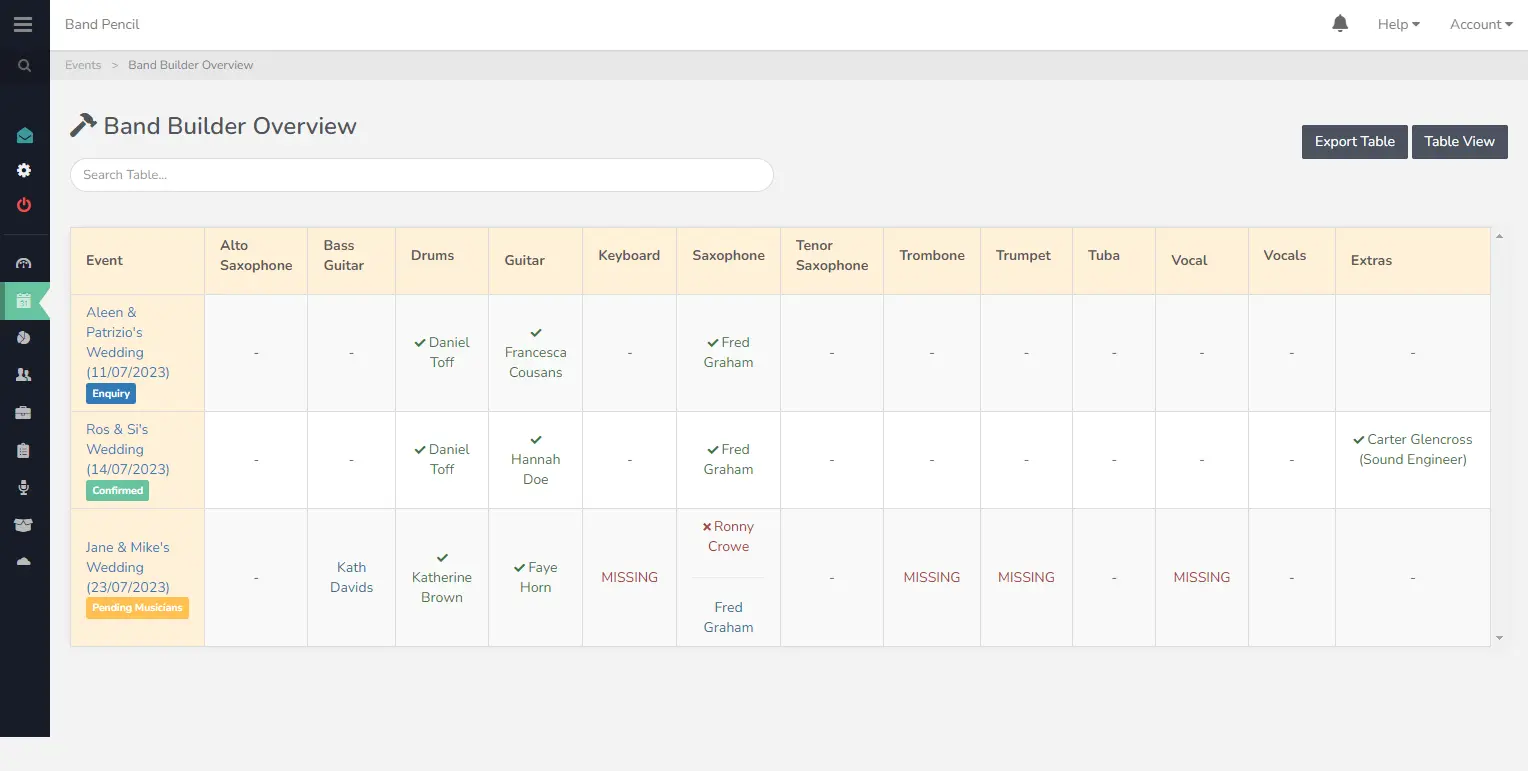
Task: Open the hamburger menu in the sidebar
Action: [x=23, y=25]
